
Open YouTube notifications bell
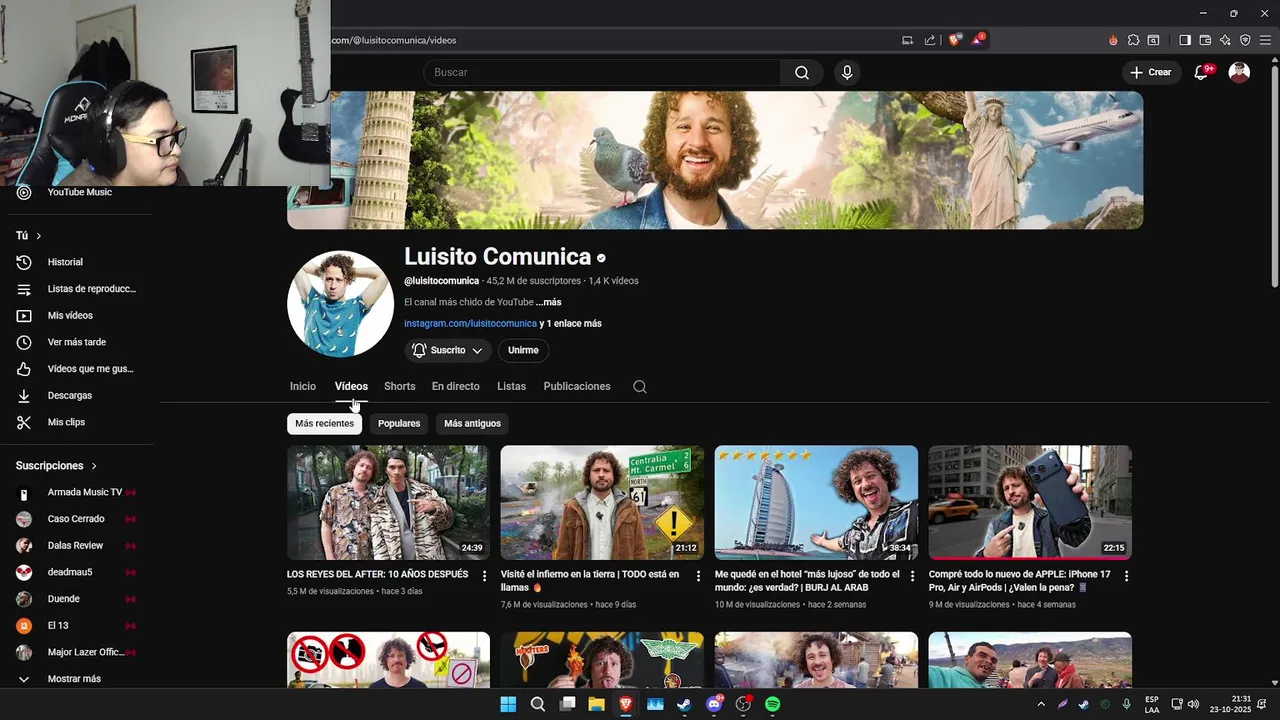(1202, 72)
